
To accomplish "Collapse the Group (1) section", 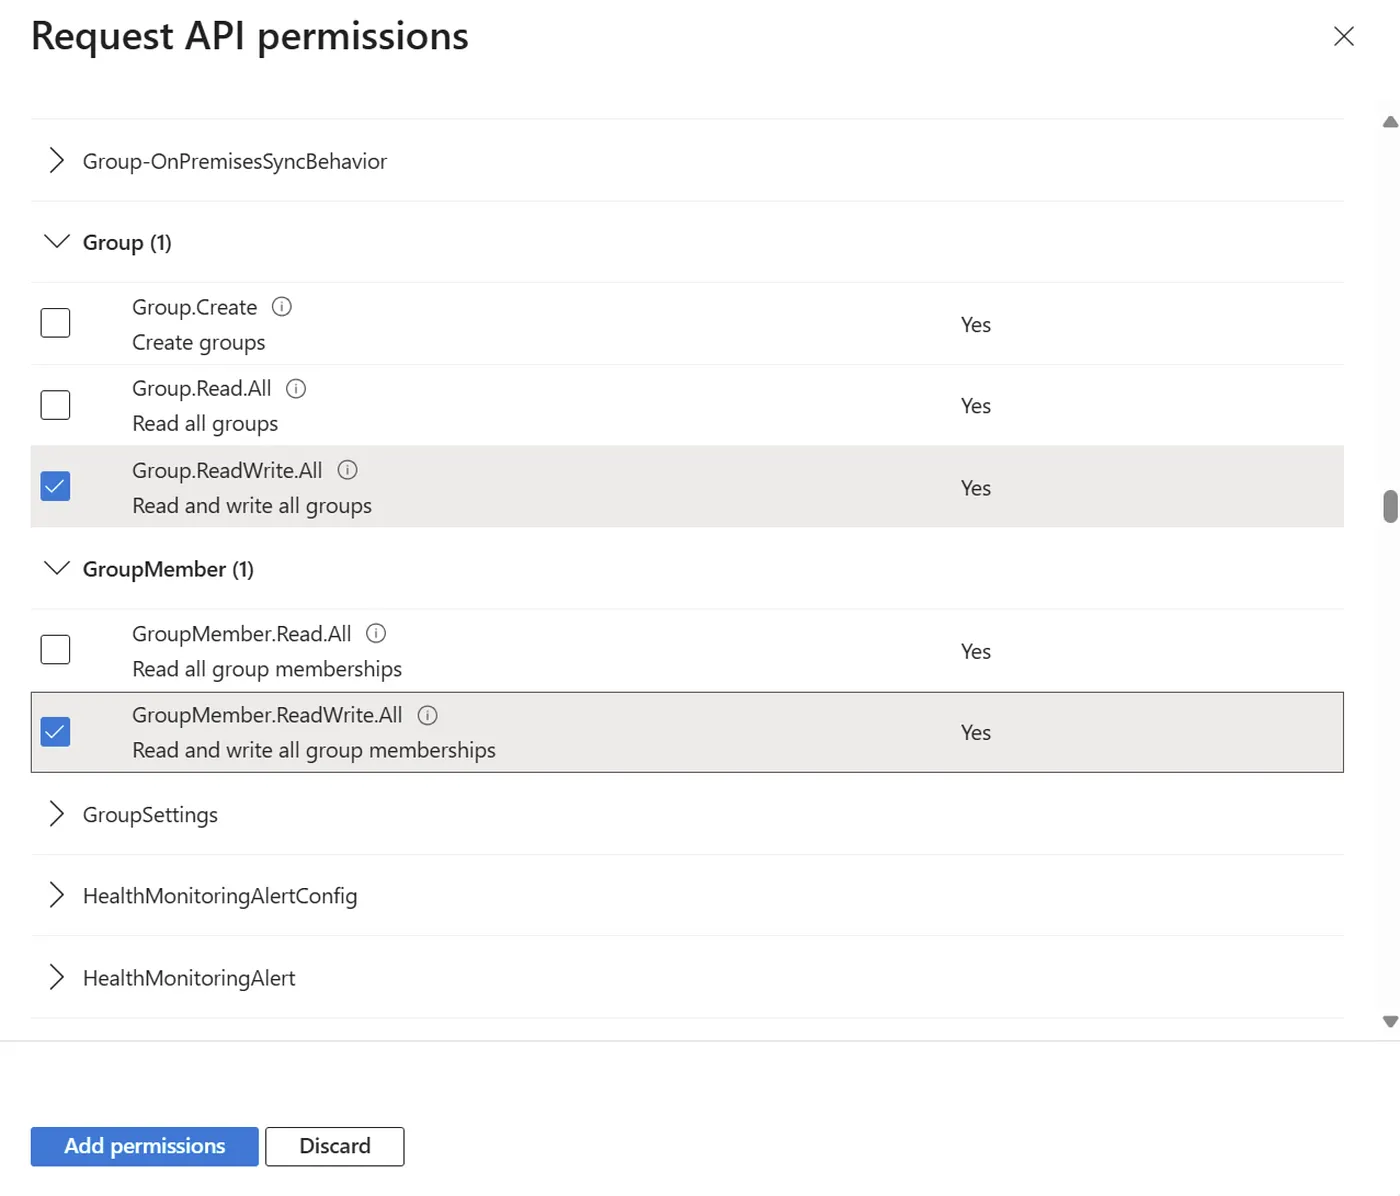I will click(x=57, y=243).
